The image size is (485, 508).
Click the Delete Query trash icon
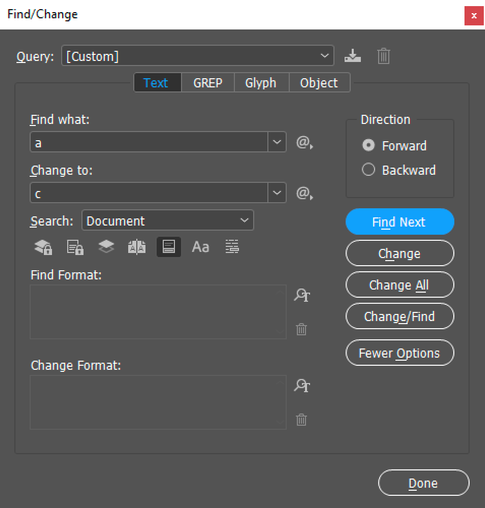tap(383, 56)
